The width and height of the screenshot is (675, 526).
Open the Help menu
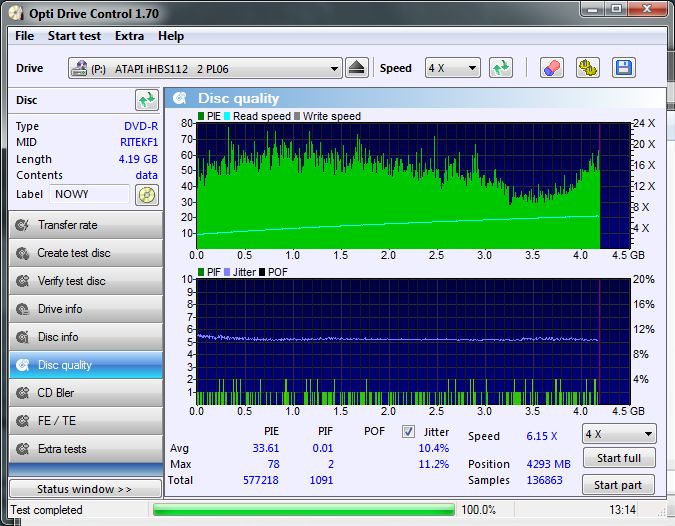(171, 36)
